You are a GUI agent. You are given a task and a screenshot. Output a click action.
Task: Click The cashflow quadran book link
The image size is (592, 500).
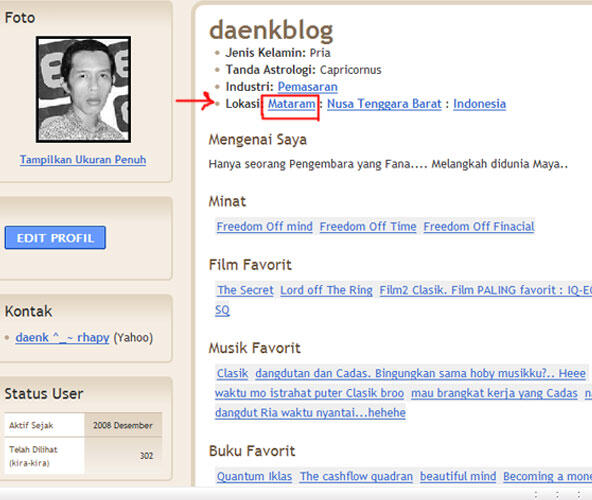tap(356, 476)
